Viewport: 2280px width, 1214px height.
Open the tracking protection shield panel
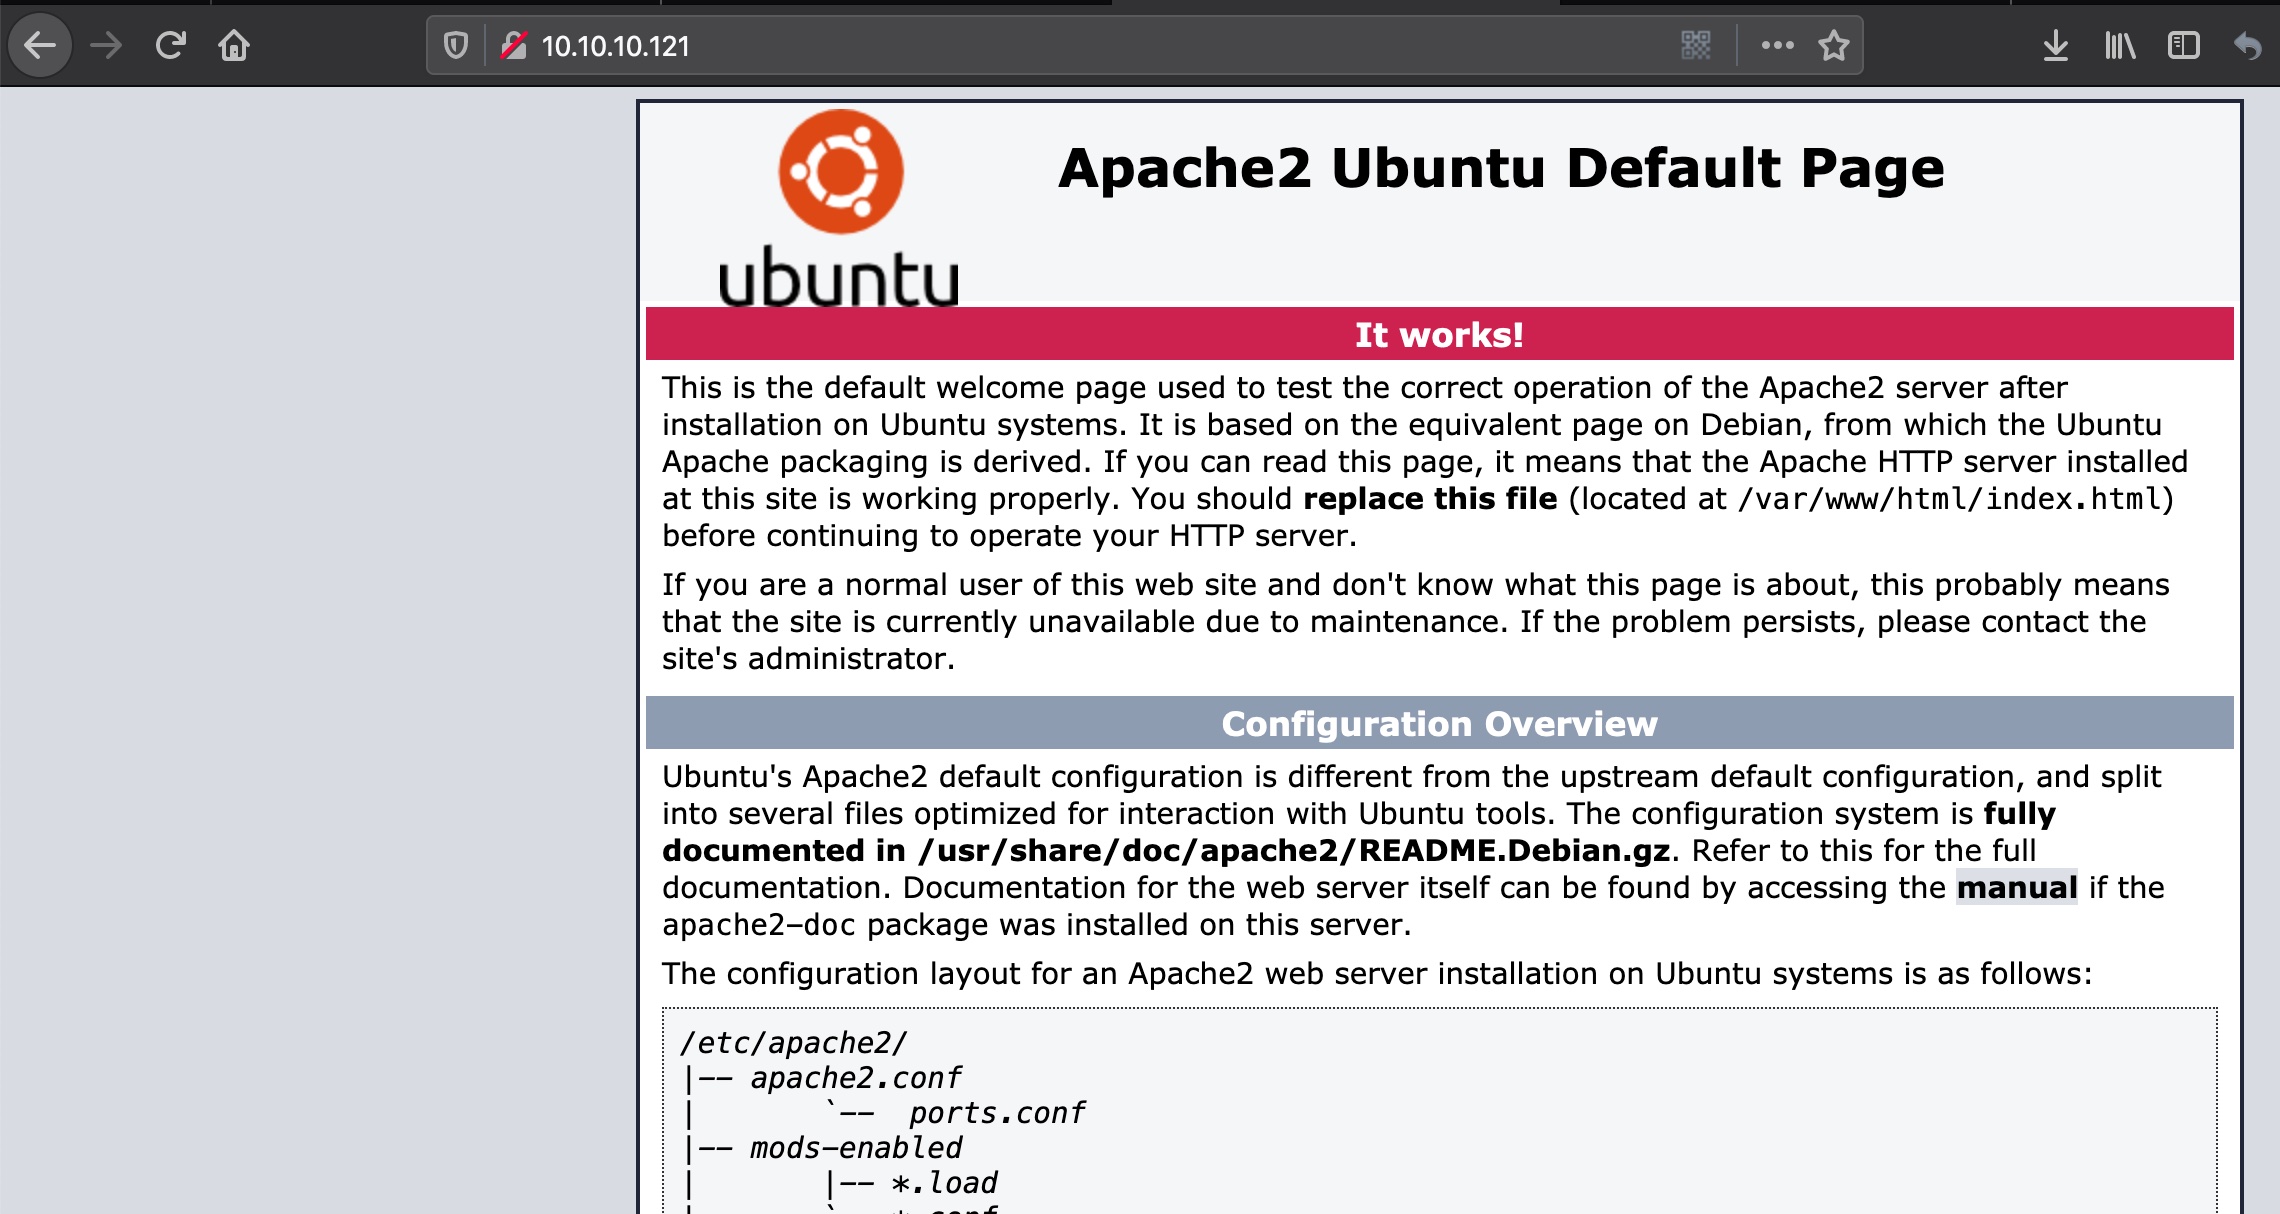pyautogui.click(x=456, y=46)
